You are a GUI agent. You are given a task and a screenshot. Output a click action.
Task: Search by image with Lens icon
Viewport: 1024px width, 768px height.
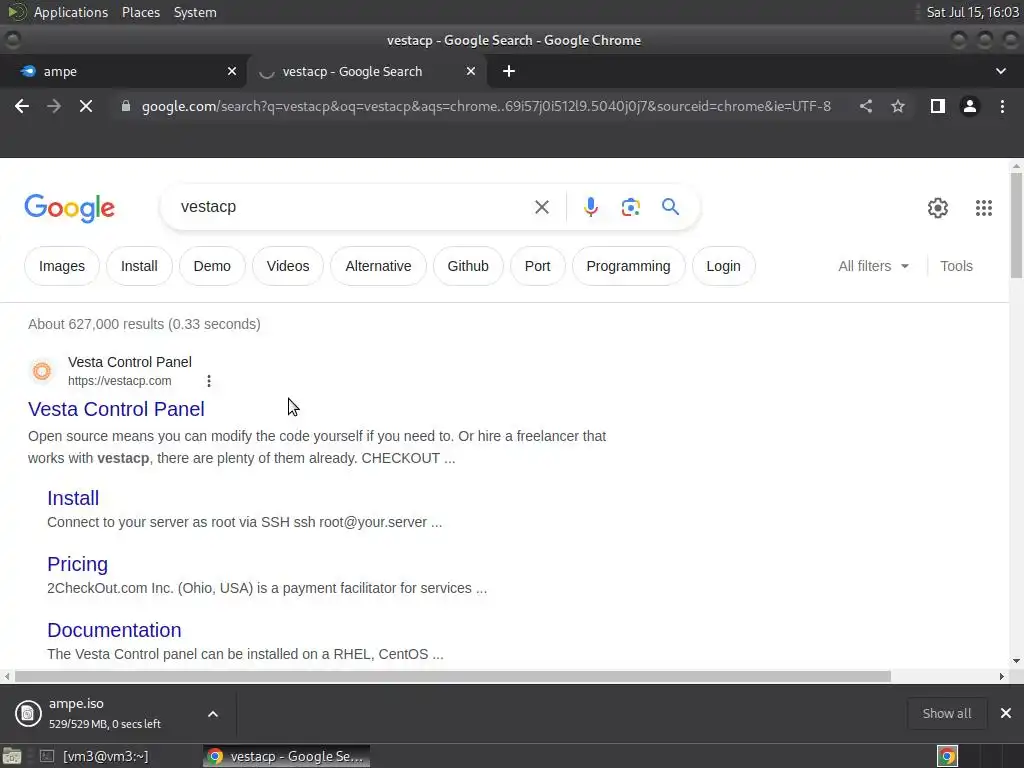[x=630, y=207]
